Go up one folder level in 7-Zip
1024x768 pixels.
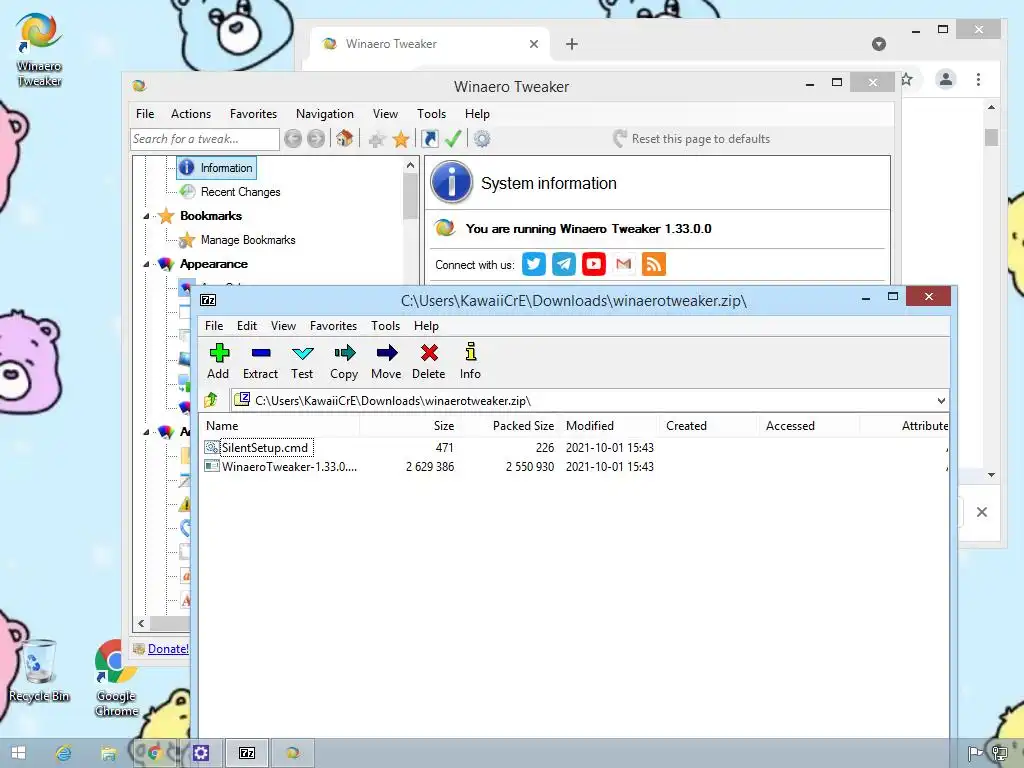point(211,400)
